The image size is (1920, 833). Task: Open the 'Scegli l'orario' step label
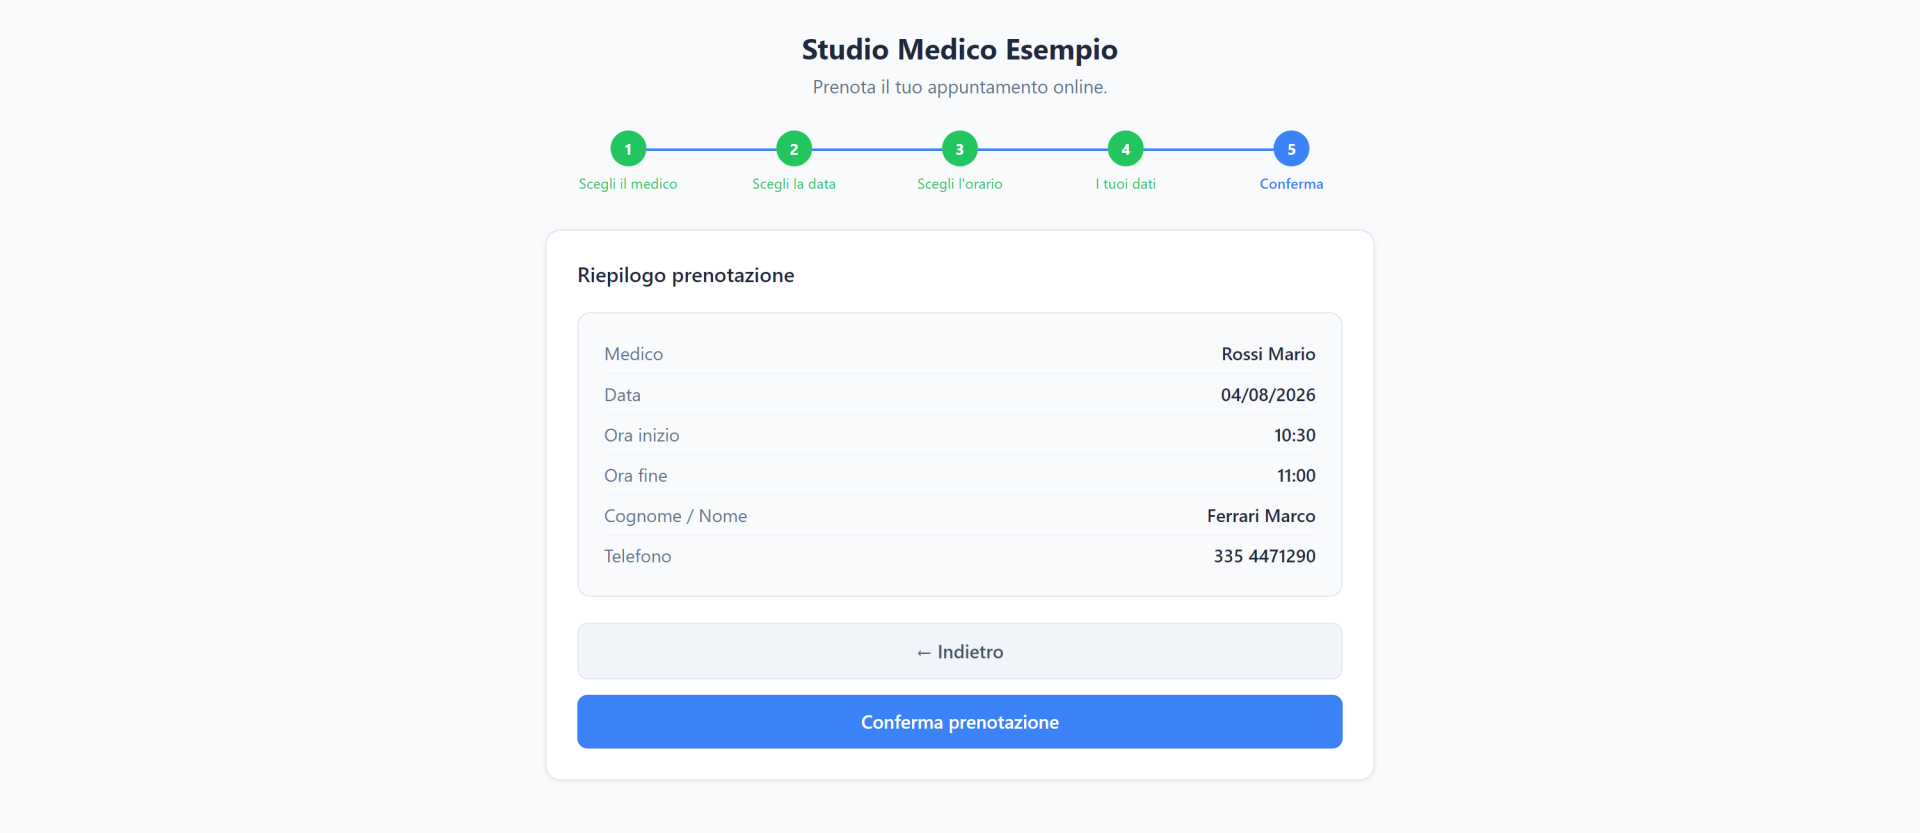960,184
